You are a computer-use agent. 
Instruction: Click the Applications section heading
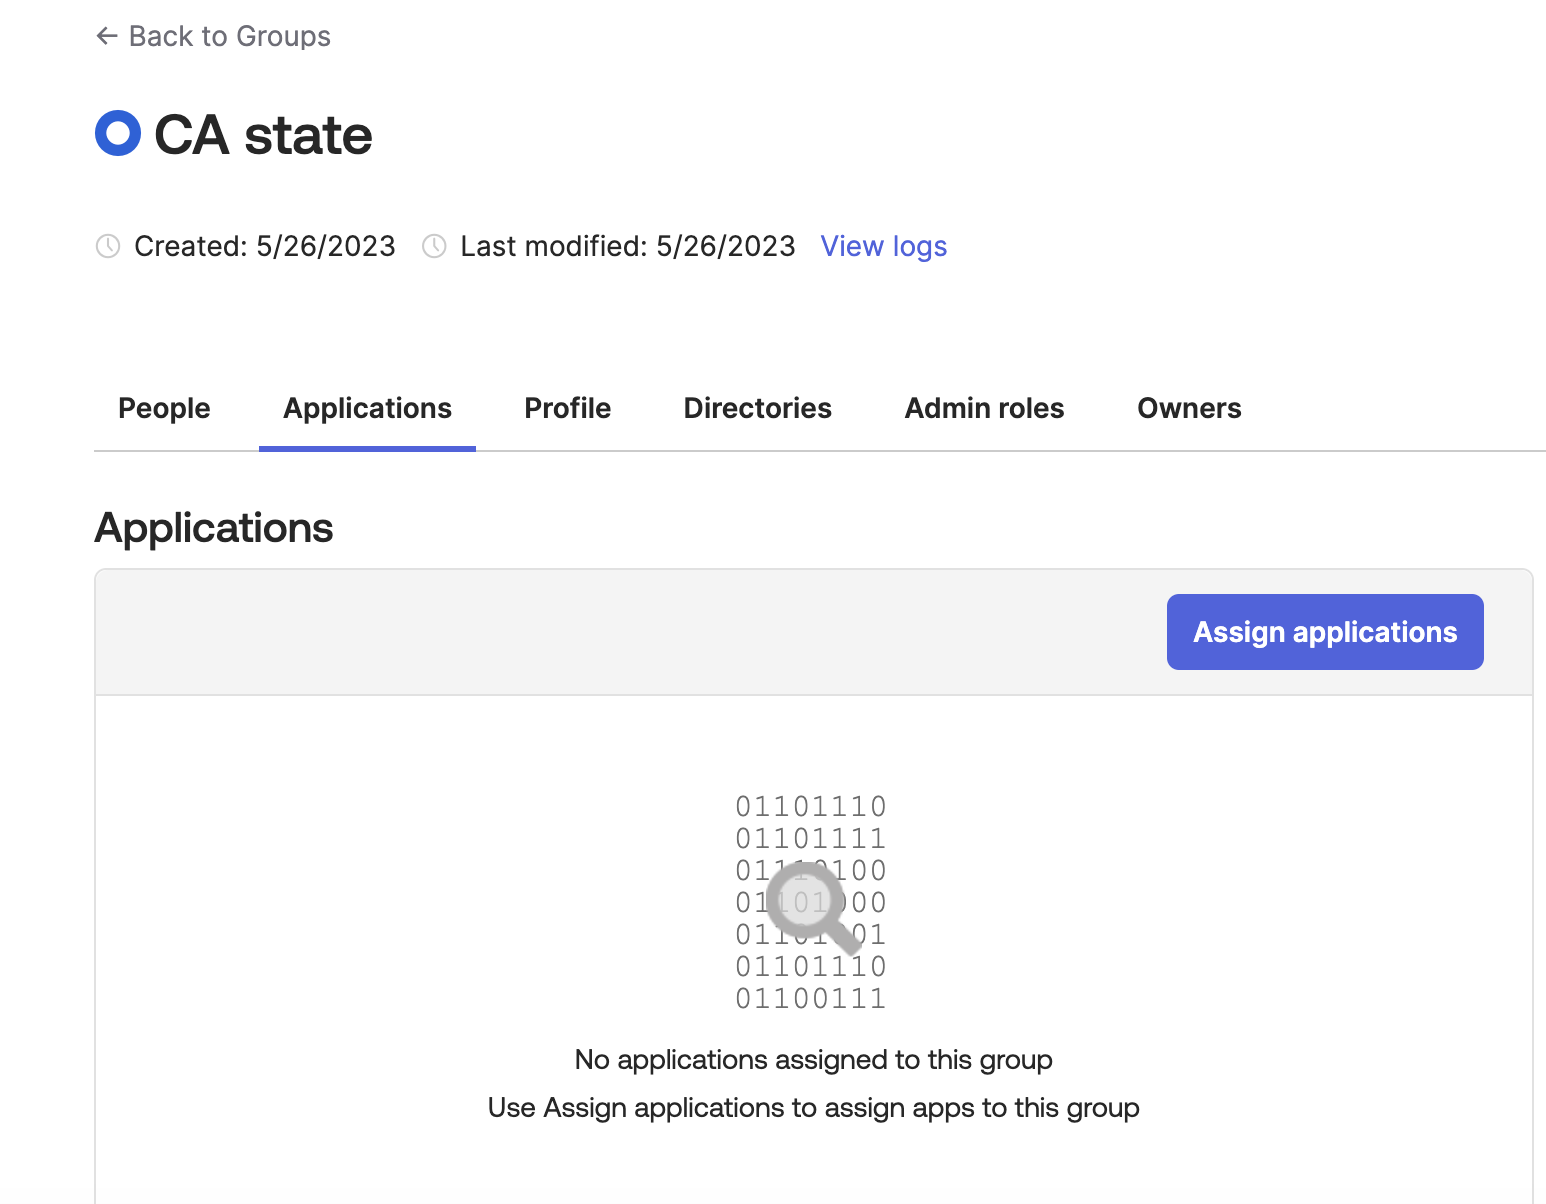click(x=214, y=528)
